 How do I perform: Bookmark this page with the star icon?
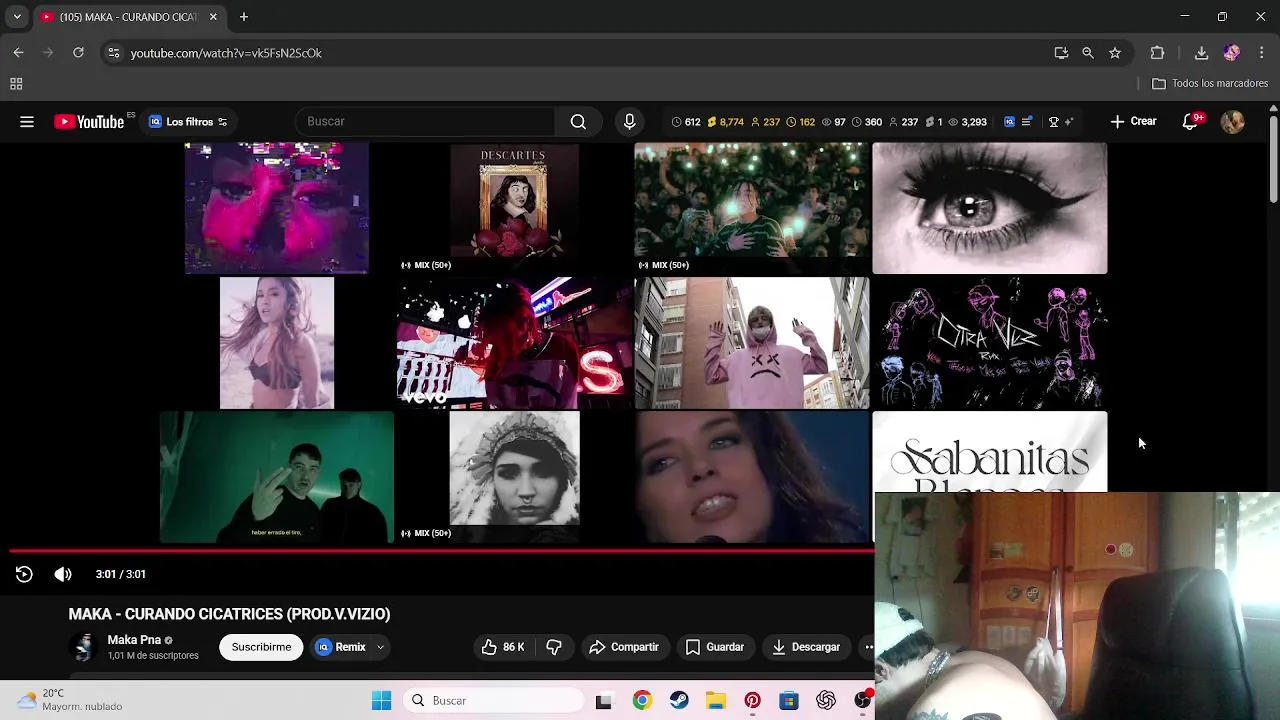pos(1115,53)
